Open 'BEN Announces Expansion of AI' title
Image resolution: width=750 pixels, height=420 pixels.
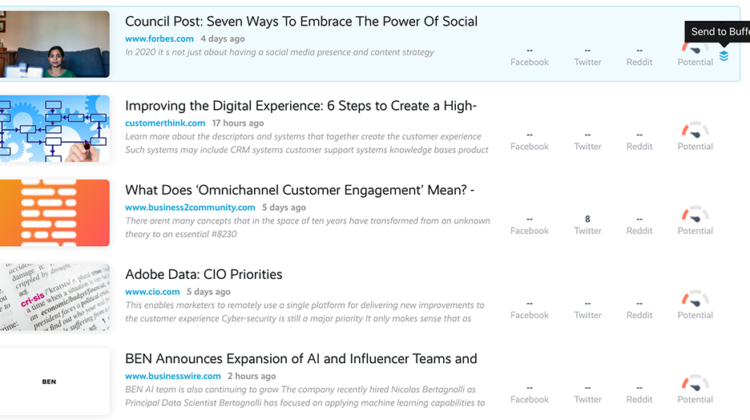coord(301,359)
